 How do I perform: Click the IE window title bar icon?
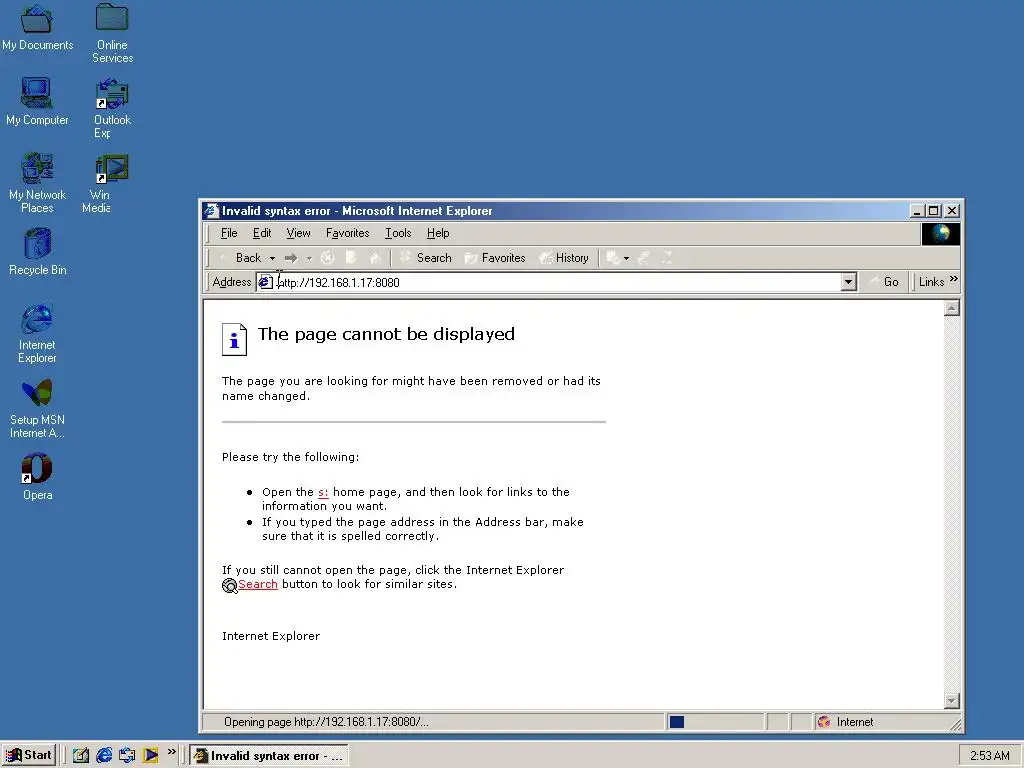[211, 211]
